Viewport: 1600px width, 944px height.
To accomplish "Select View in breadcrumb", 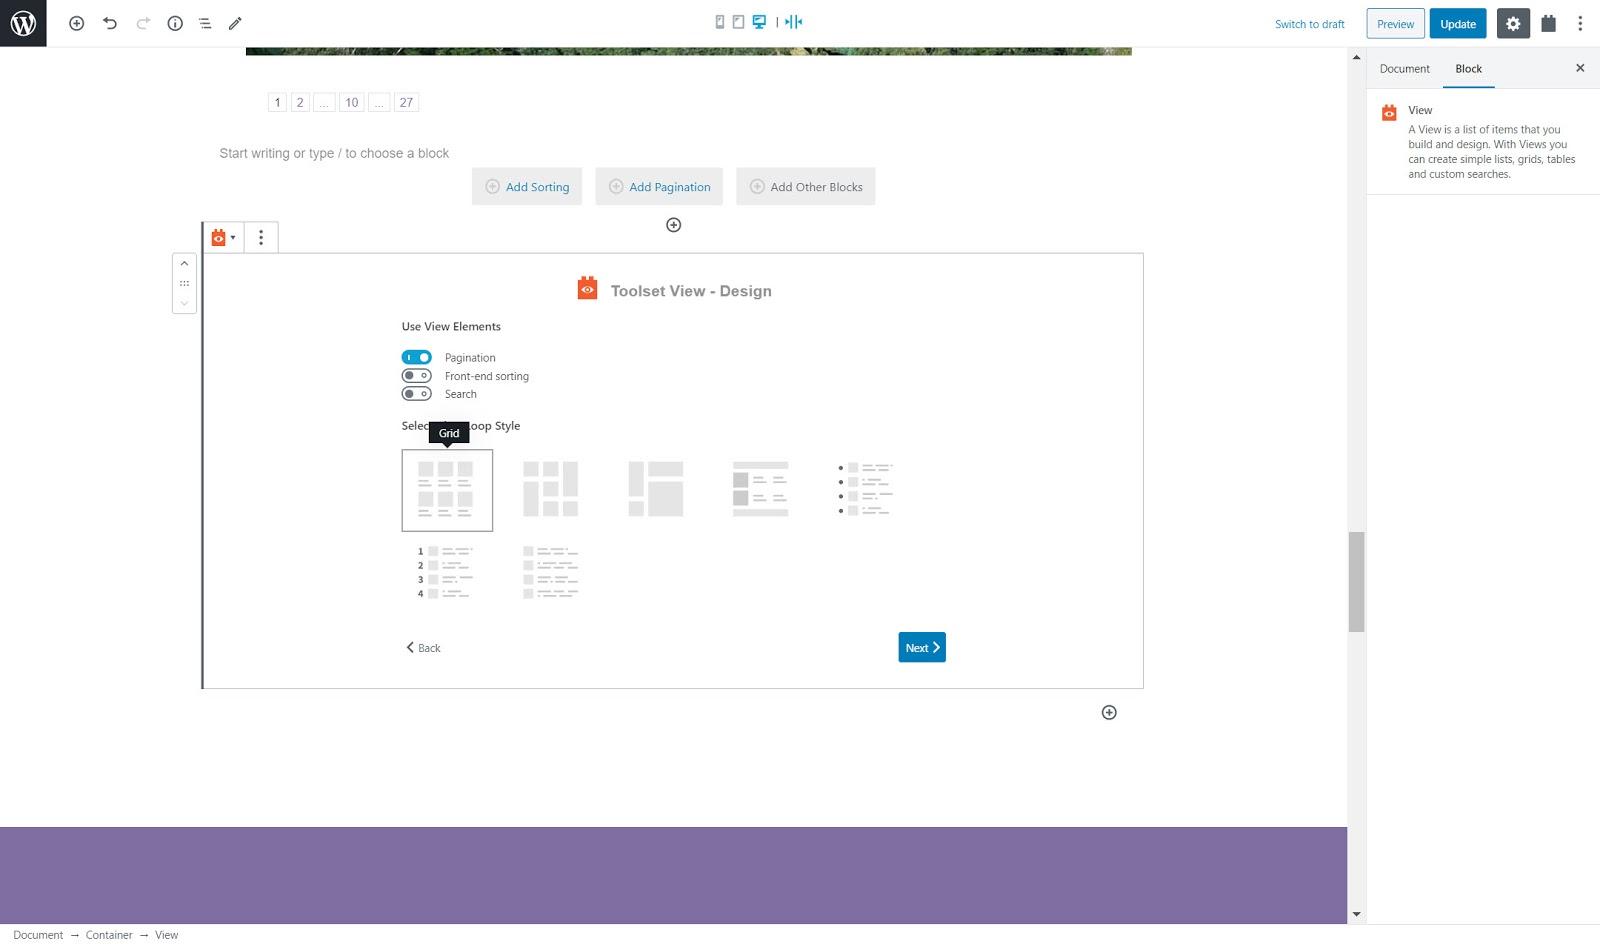I will click(166, 935).
